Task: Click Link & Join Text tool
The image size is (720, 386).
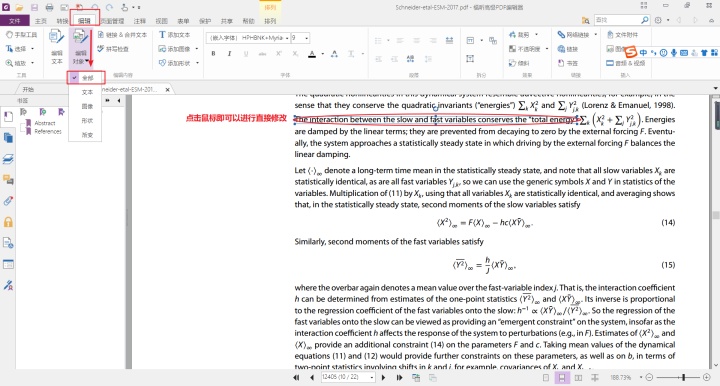Action: tap(122, 35)
